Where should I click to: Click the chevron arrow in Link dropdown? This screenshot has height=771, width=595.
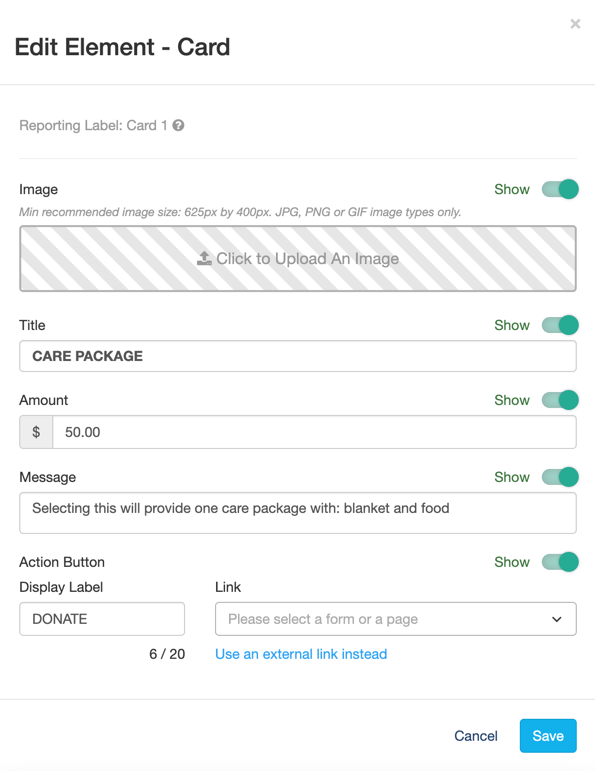click(x=557, y=619)
